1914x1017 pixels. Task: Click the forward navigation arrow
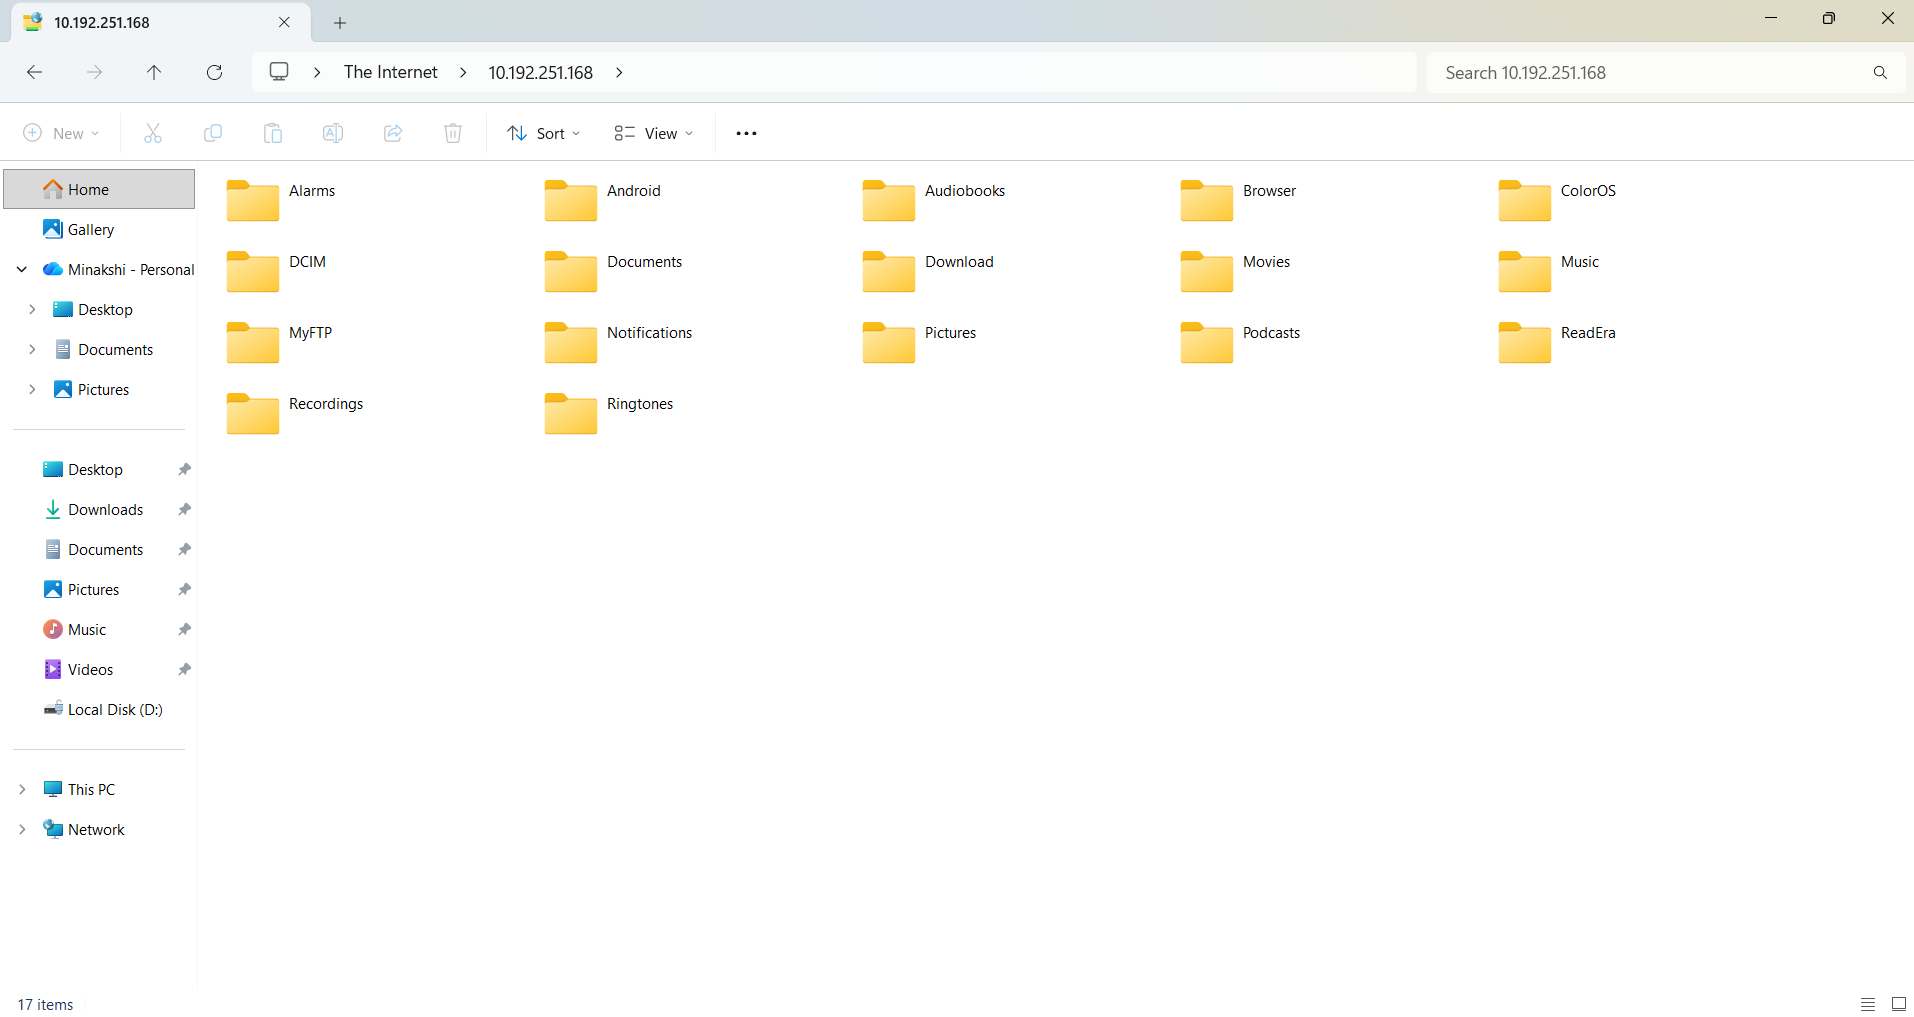coord(94,72)
